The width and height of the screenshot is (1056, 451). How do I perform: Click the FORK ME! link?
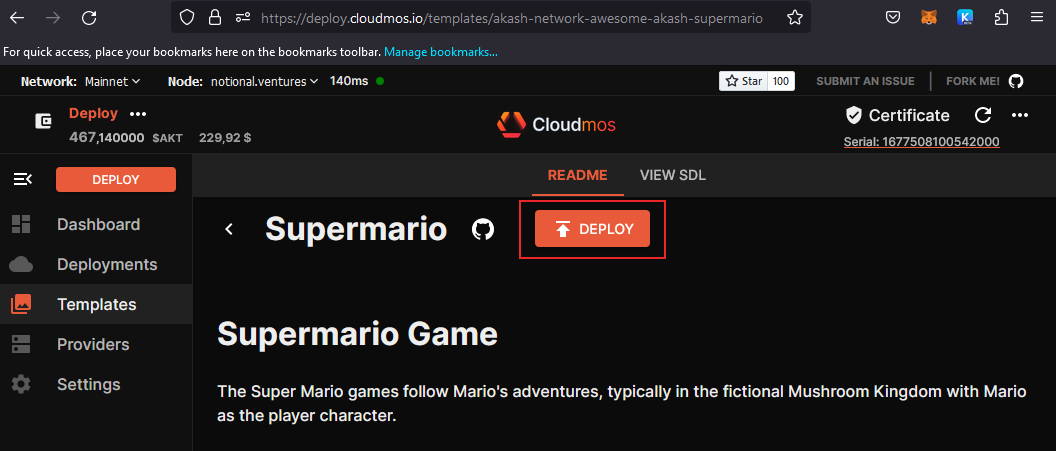coord(985,81)
